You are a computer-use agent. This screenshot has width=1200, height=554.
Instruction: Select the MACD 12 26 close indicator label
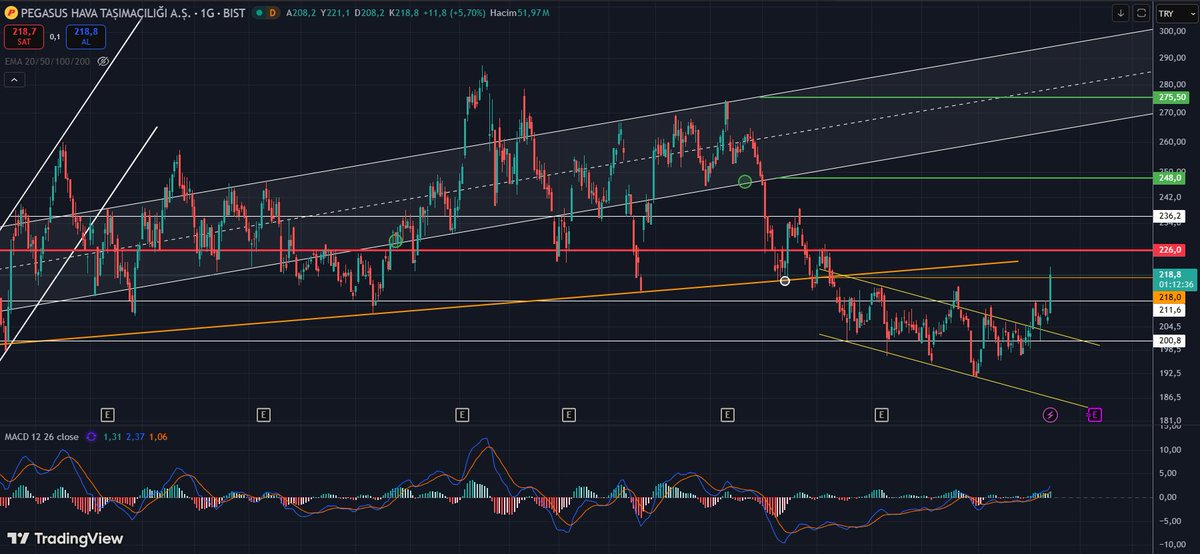click(x=42, y=436)
